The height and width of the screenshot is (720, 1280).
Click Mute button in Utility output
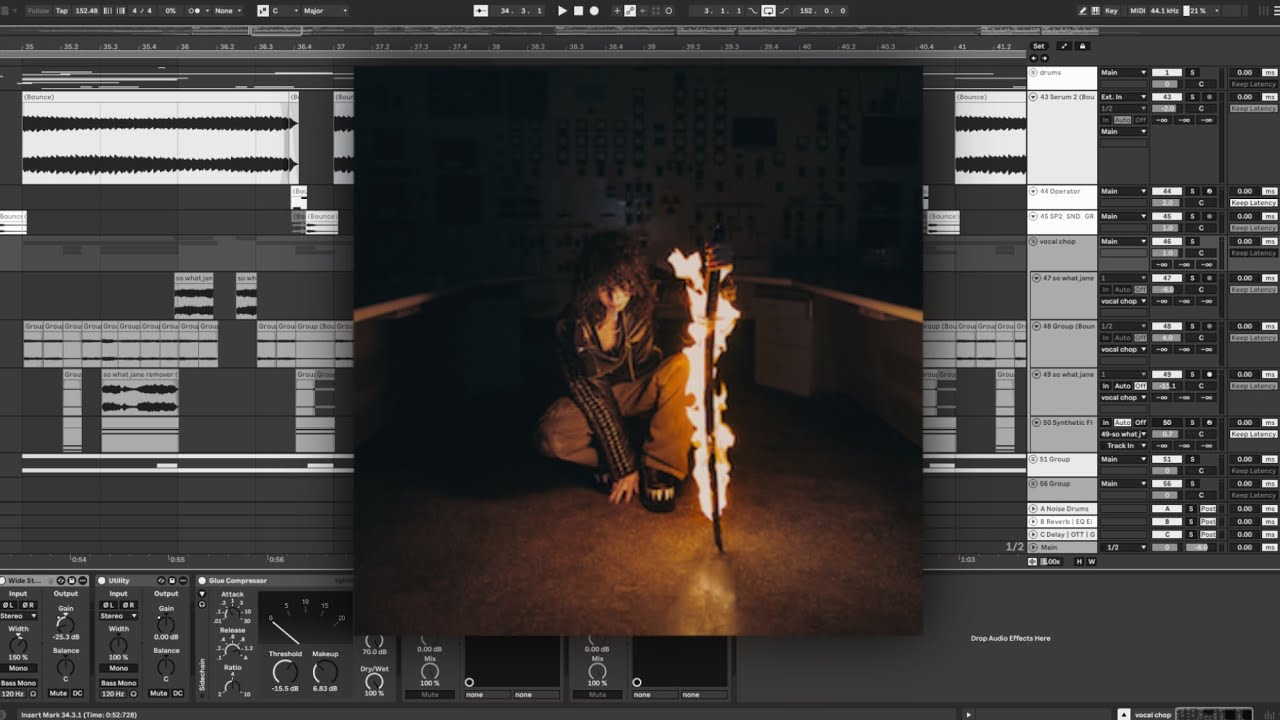click(x=158, y=693)
